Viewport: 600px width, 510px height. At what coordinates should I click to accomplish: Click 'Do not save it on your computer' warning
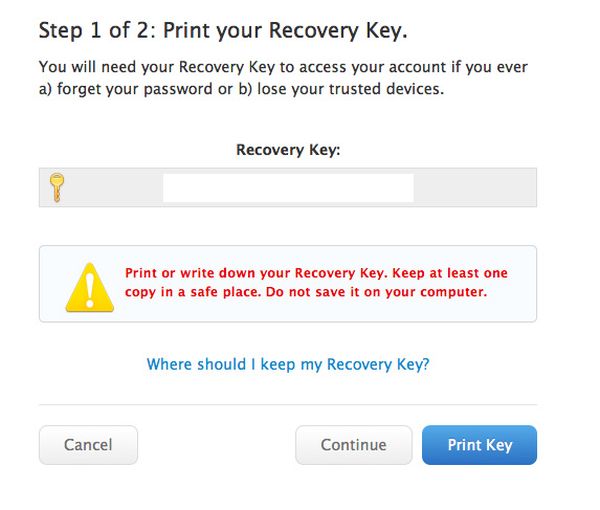coord(377,292)
